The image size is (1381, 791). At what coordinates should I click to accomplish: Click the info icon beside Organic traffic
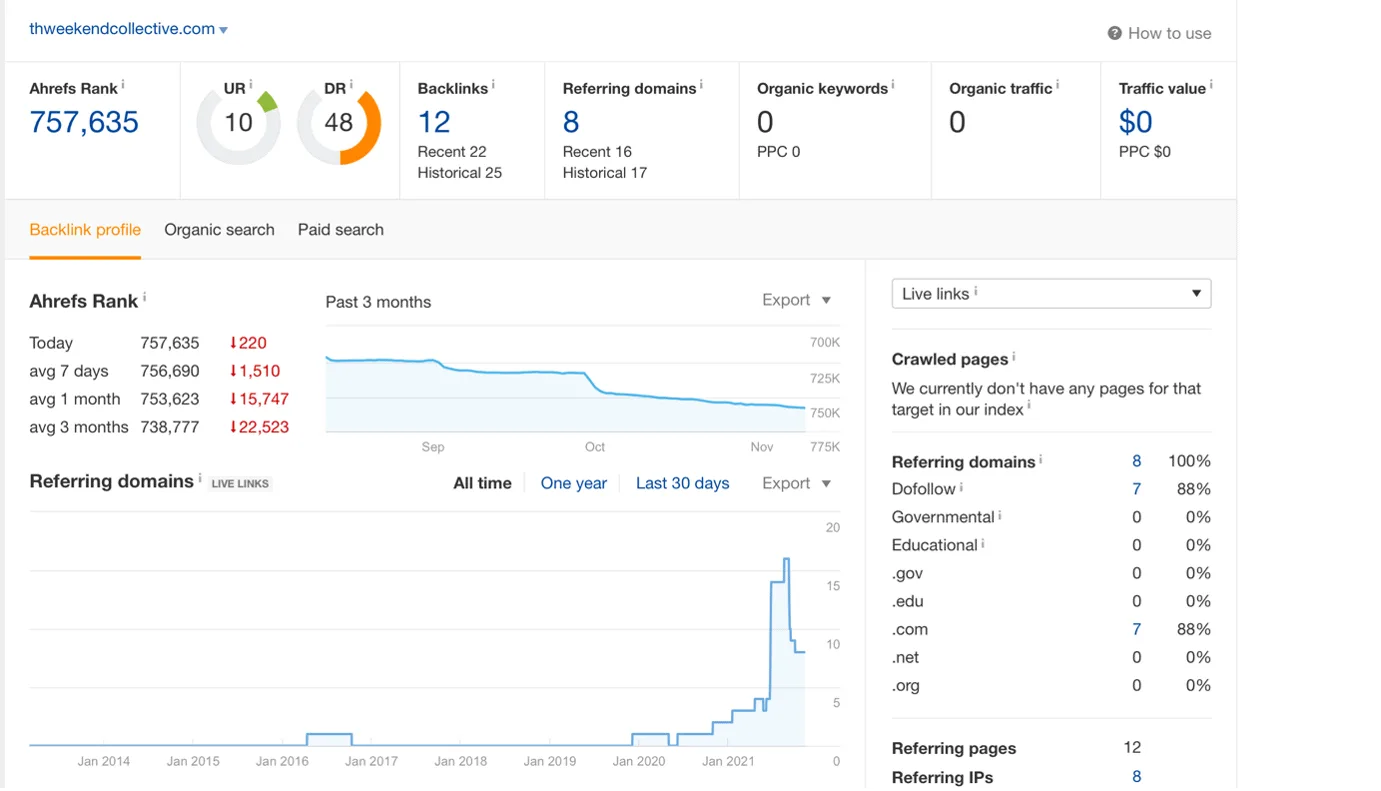tap(1058, 84)
